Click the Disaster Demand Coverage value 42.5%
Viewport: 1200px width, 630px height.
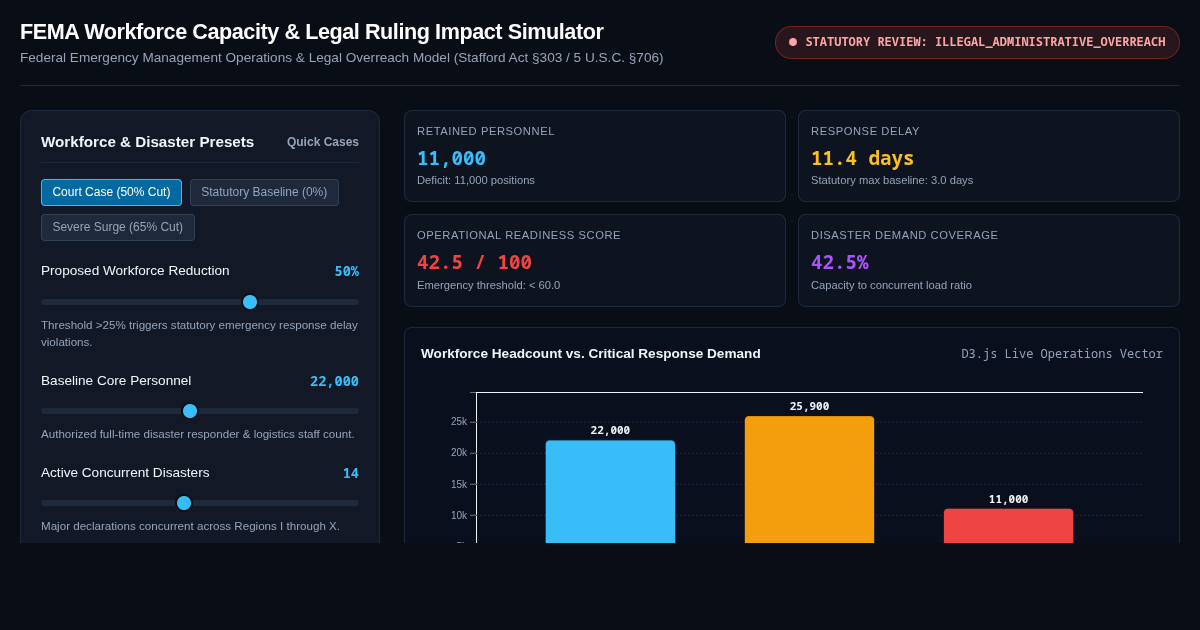(839, 262)
